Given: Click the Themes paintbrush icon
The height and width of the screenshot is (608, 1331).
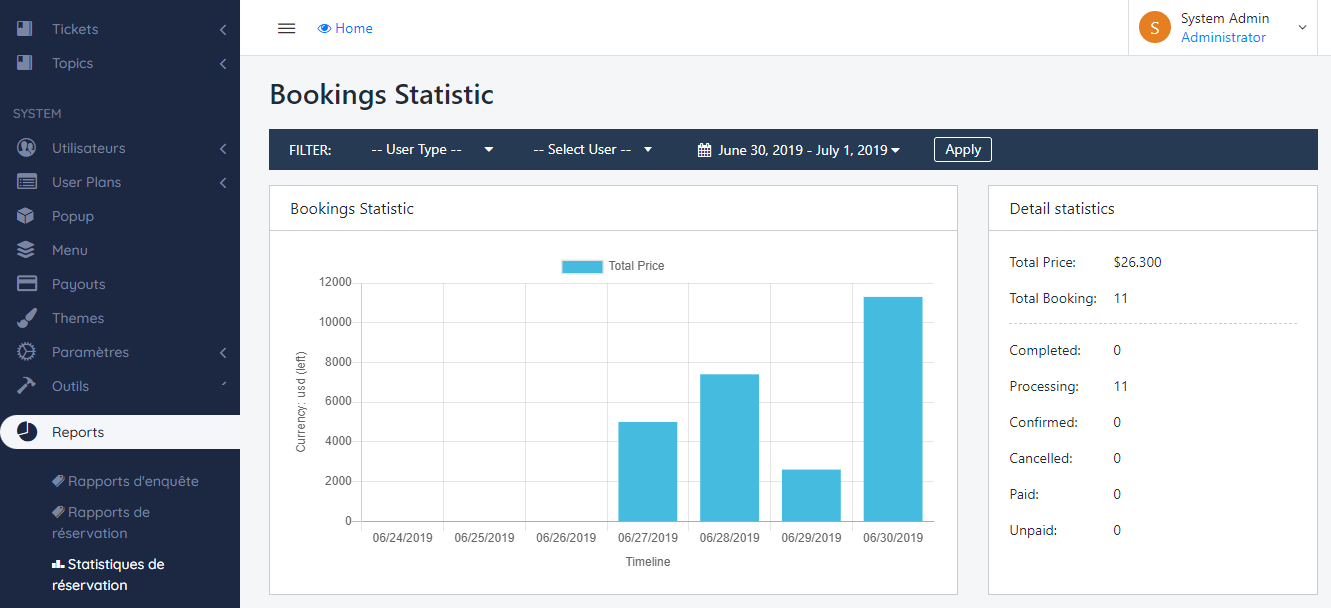Looking at the screenshot, I should [x=27, y=318].
